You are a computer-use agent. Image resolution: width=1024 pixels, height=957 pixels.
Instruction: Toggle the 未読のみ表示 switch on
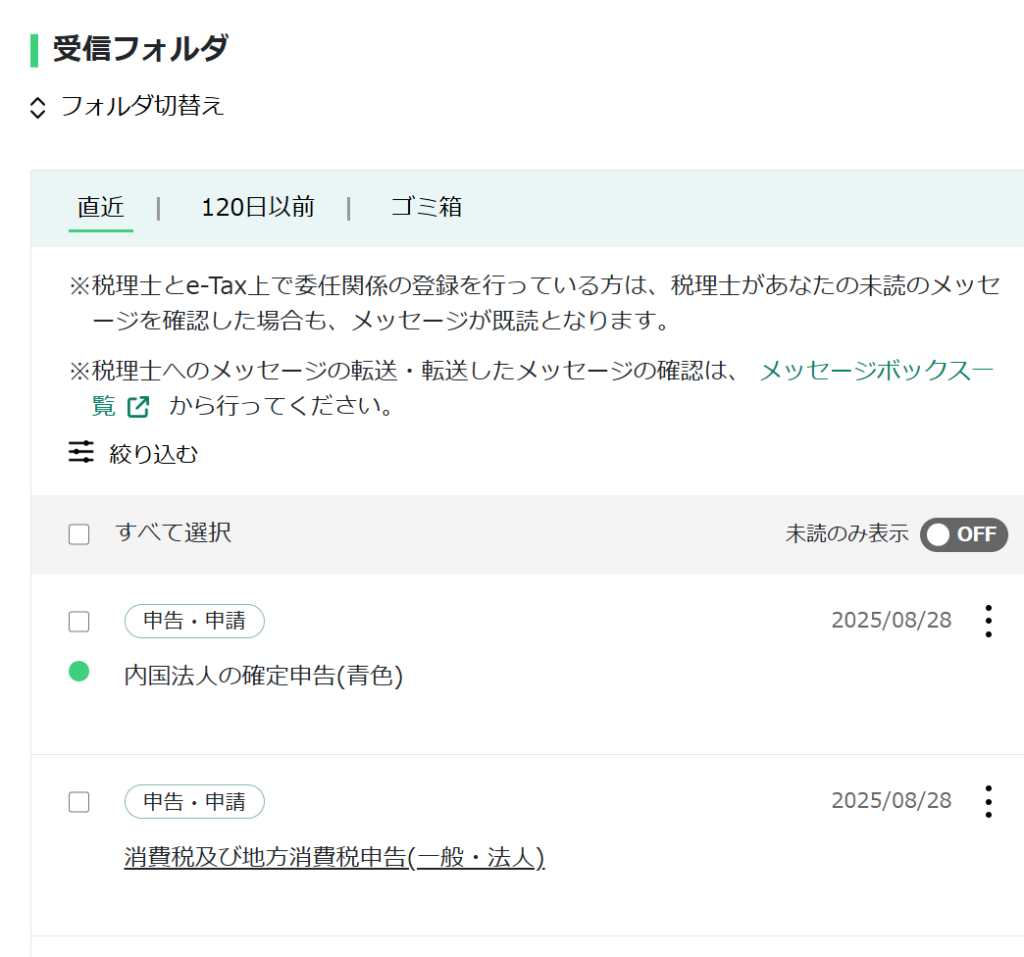pyautogui.click(x=963, y=534)
